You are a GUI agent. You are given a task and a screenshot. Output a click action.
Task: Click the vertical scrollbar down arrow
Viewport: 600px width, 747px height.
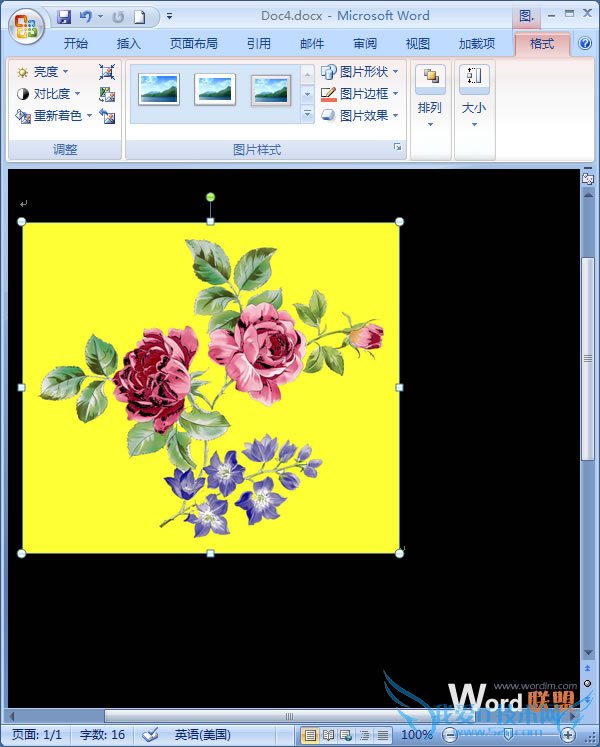(x=588, y=653)
